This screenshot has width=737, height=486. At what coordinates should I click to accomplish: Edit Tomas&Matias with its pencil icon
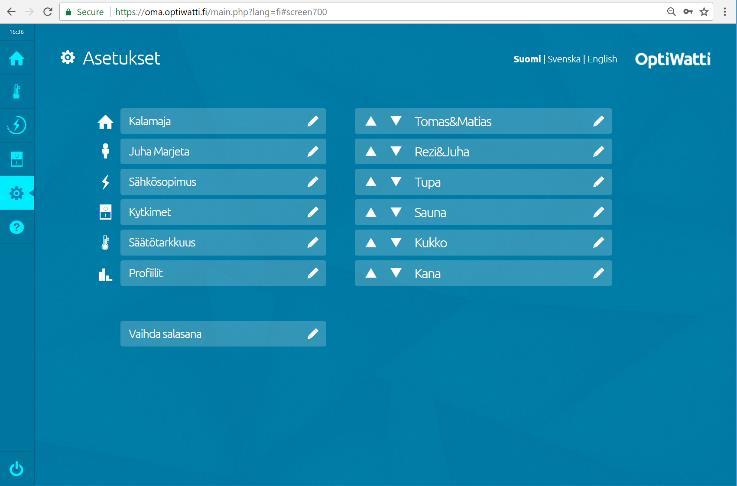tap(598, 121)
